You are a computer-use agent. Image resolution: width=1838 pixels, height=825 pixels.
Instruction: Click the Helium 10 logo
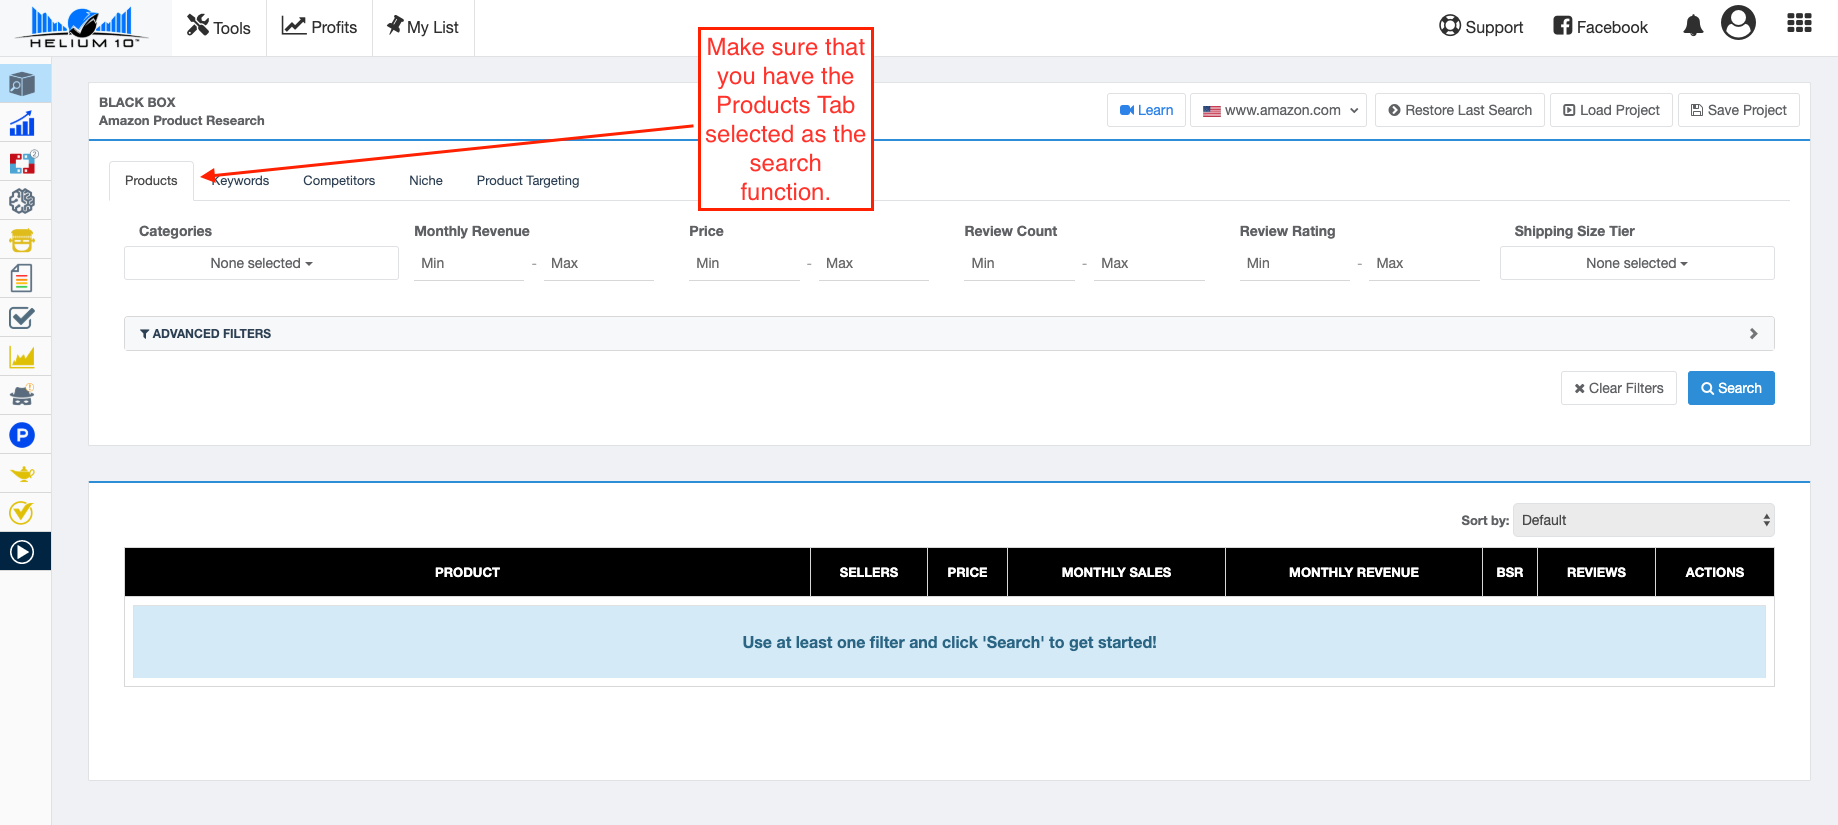tap(82, 27)
